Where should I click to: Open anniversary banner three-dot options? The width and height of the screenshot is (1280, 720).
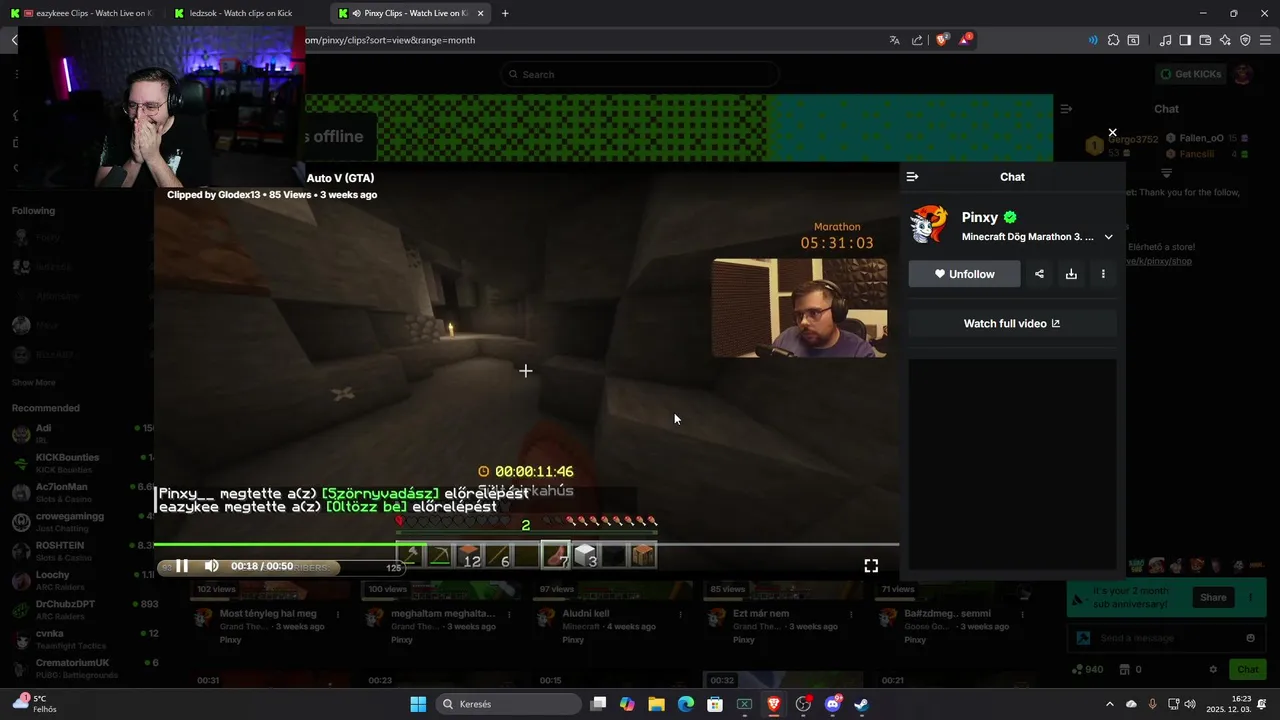coord(1251,598)
